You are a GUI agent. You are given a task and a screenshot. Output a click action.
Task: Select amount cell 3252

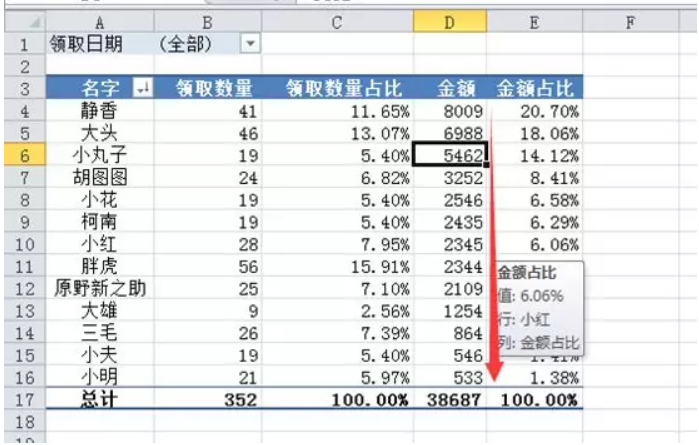[450, 177]
